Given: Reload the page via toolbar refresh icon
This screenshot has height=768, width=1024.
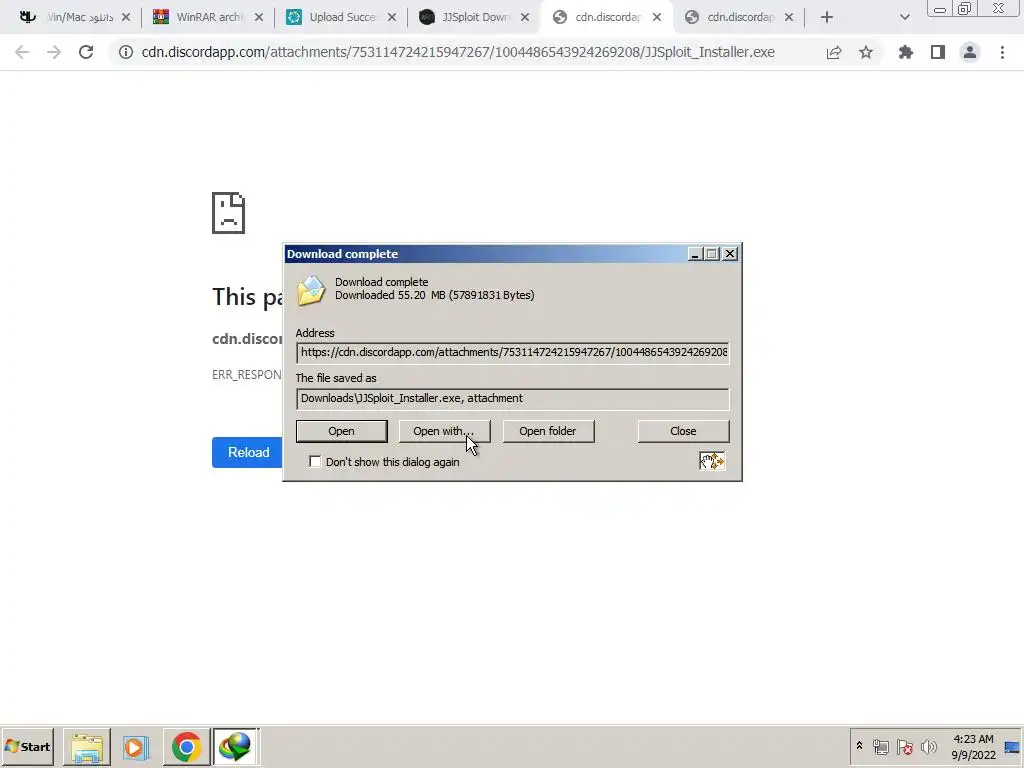Looking at the screenshot, I should [86, 52].
